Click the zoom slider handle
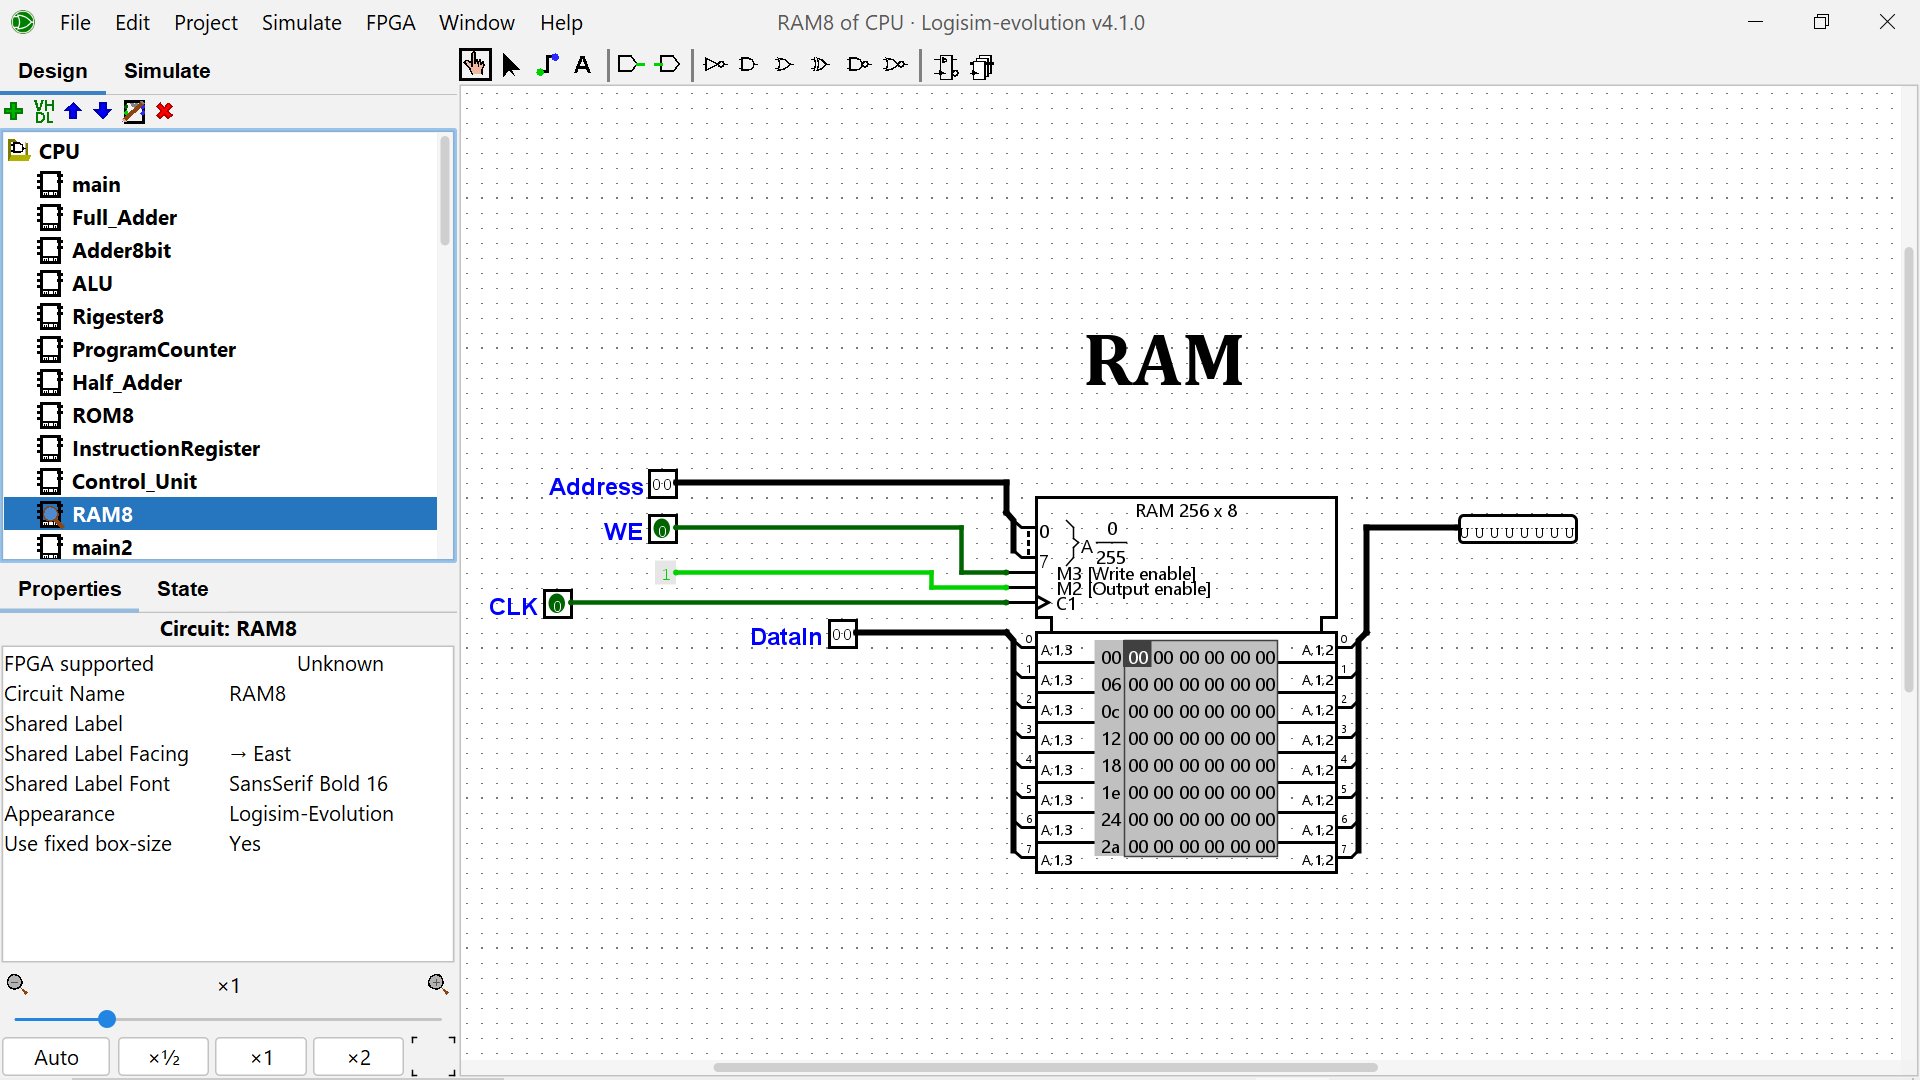This screenshot has width=1920, height=1080. 107,1019
